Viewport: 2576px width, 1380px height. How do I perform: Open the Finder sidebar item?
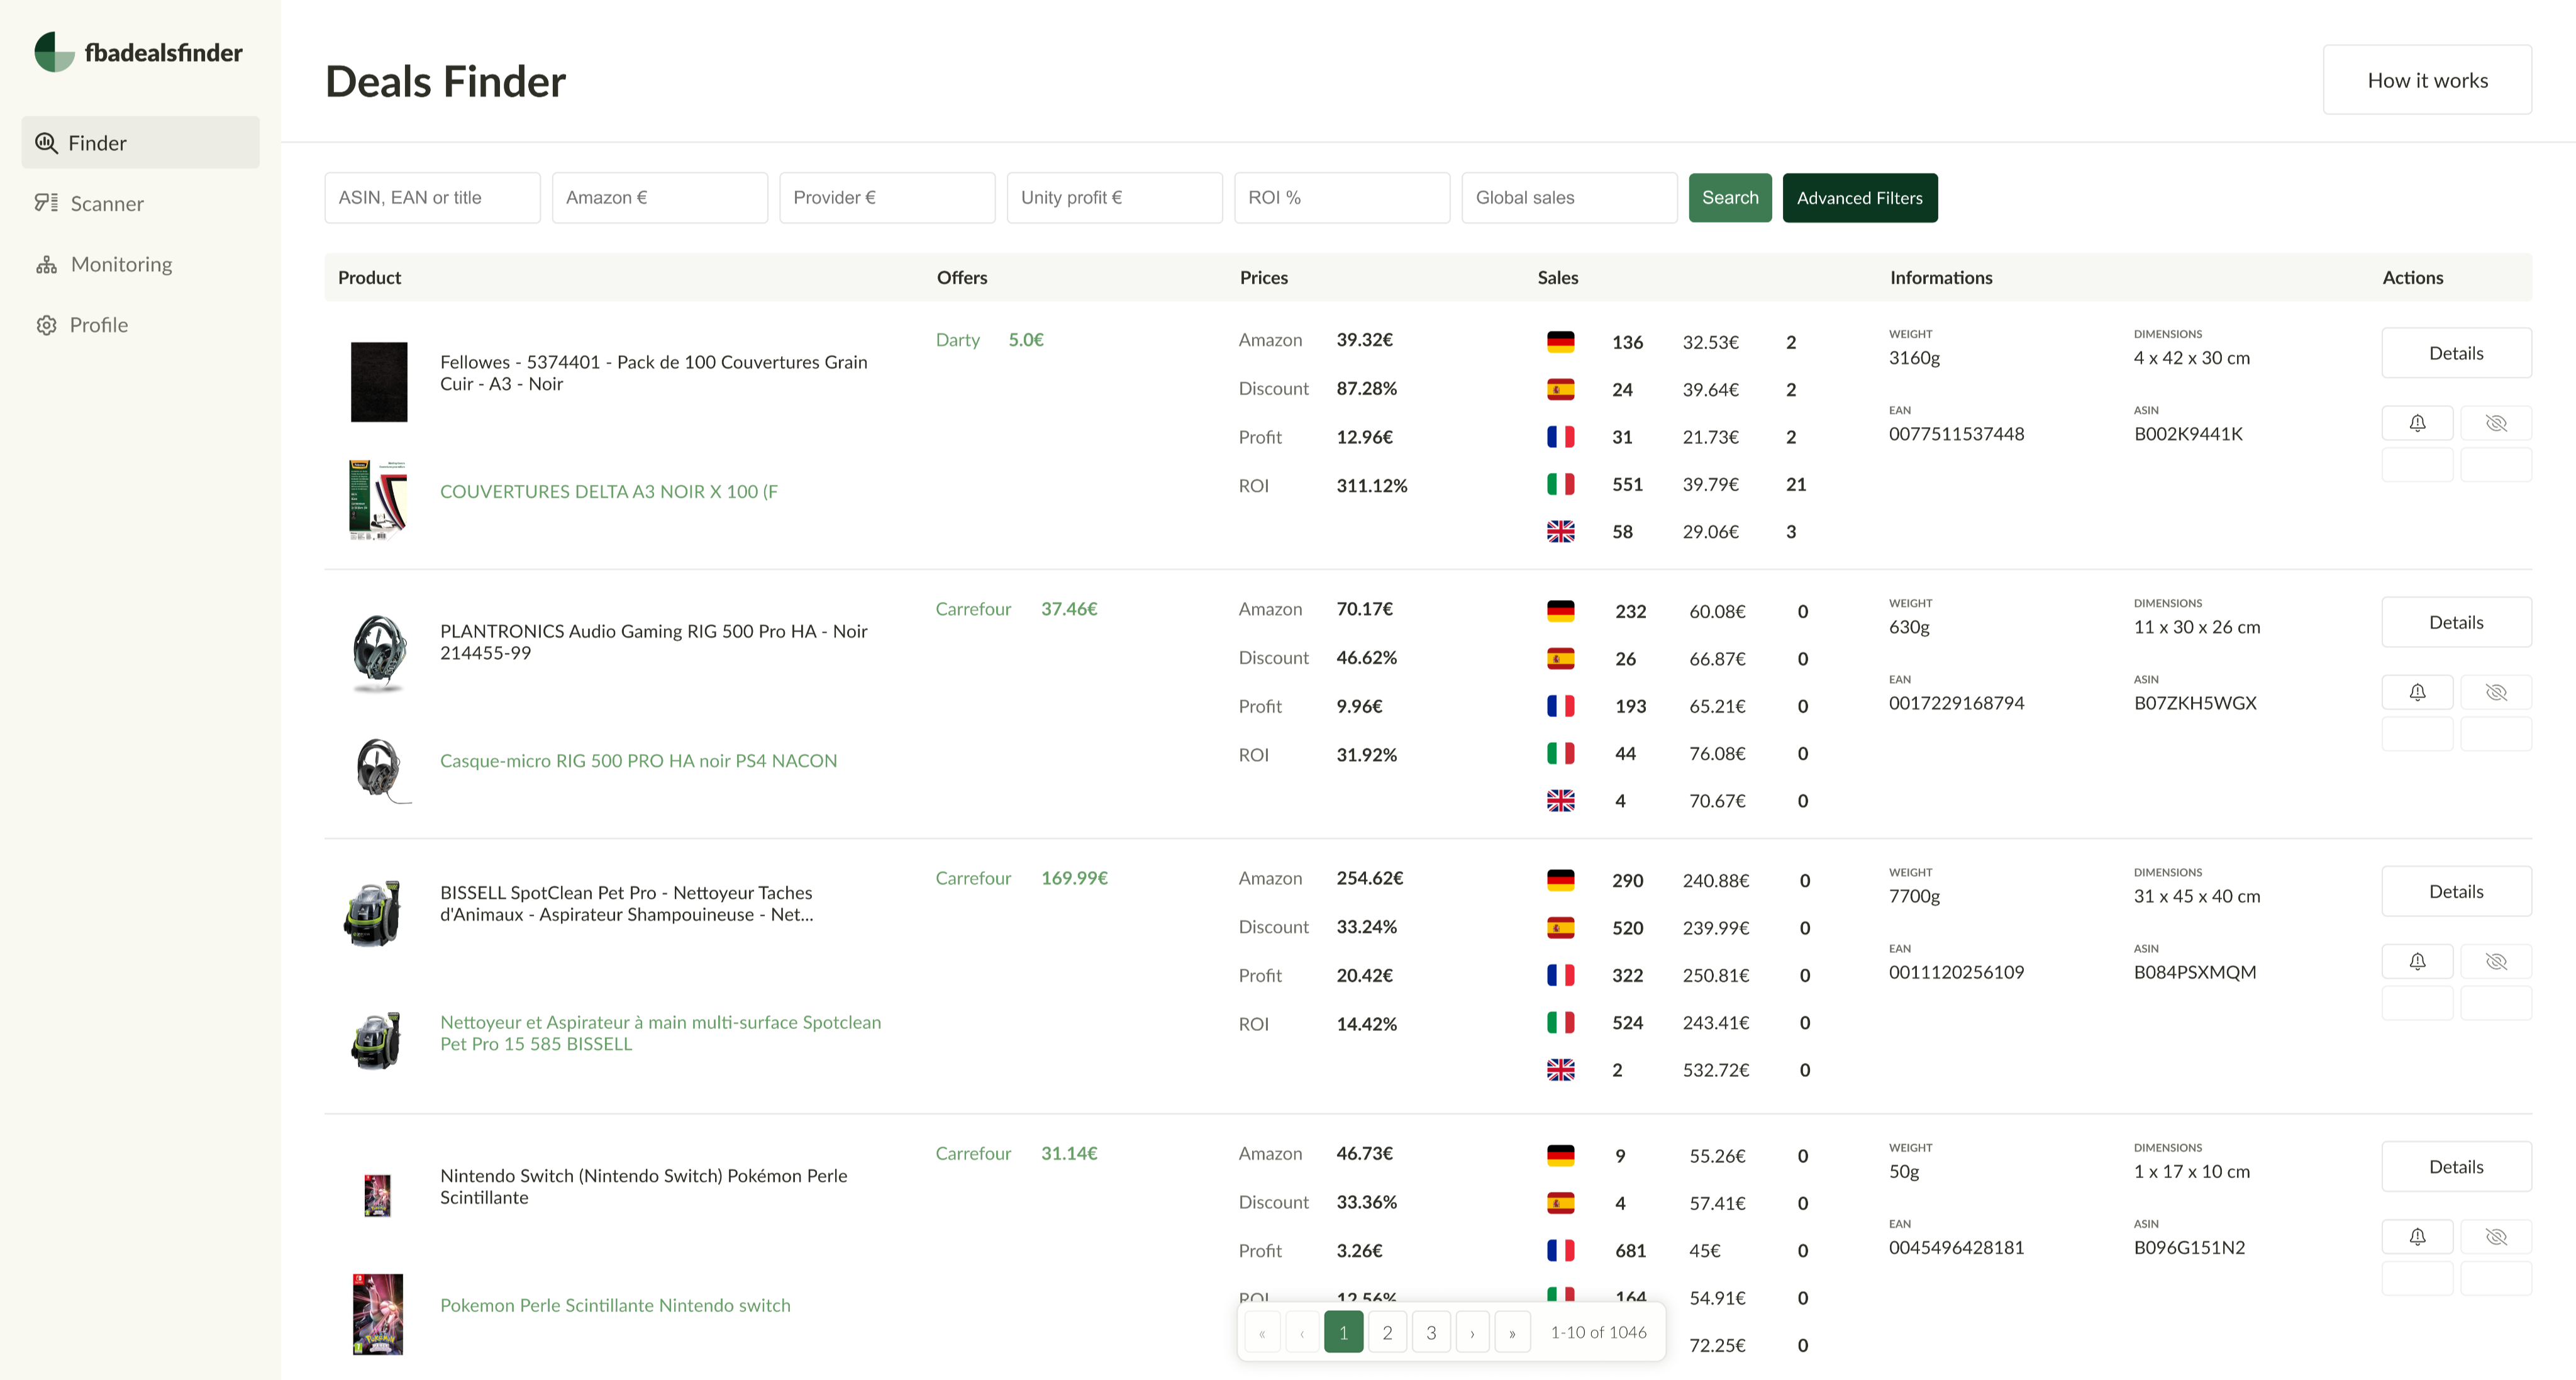140,142
